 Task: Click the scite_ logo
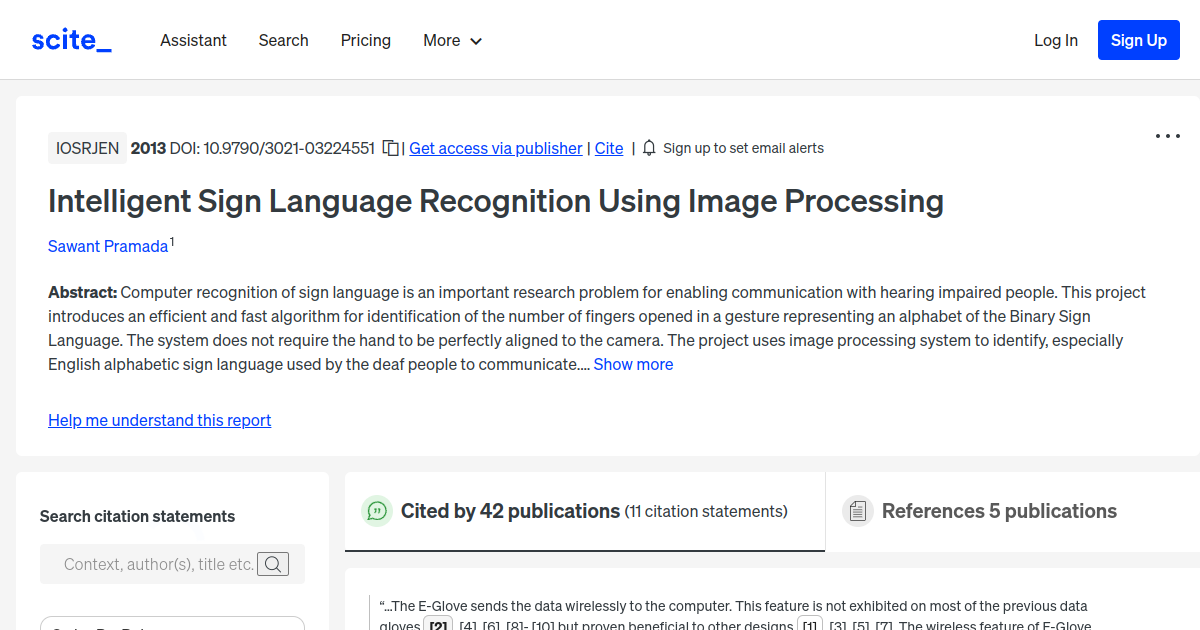tap(71, 39)
